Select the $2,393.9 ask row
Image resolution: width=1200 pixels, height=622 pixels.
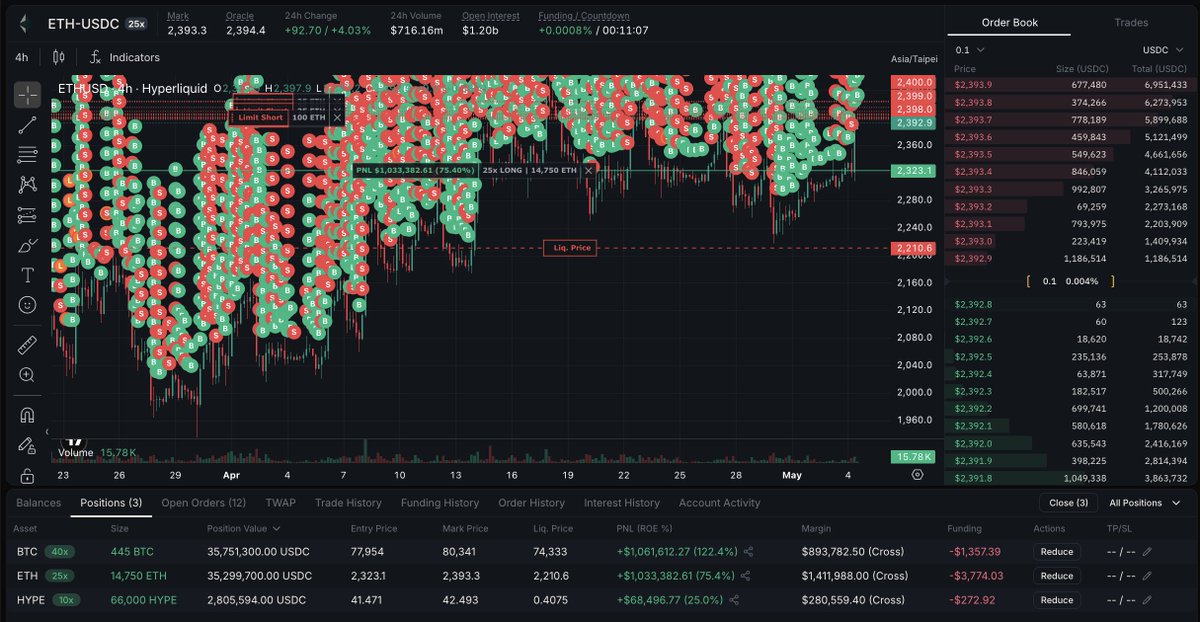click(1070, 85)
